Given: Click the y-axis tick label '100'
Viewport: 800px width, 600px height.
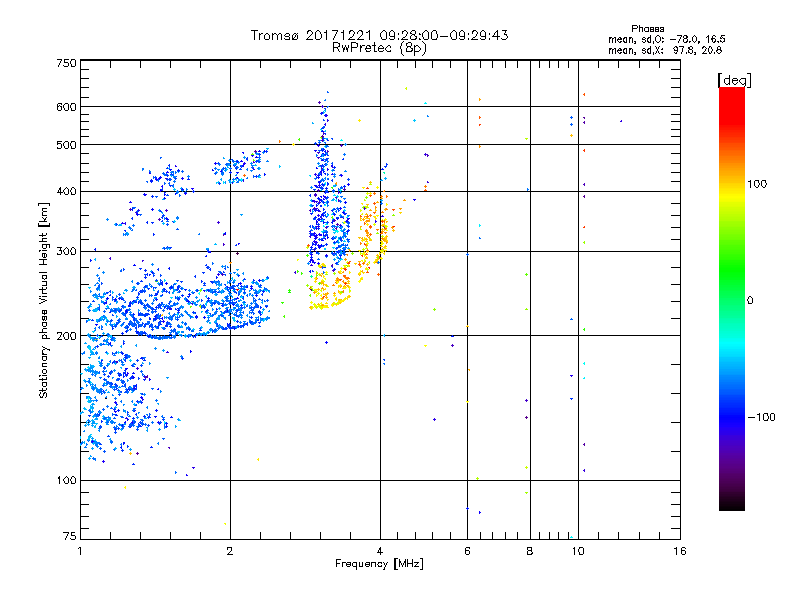Looking at the screenshot, I should pos(66,480).
